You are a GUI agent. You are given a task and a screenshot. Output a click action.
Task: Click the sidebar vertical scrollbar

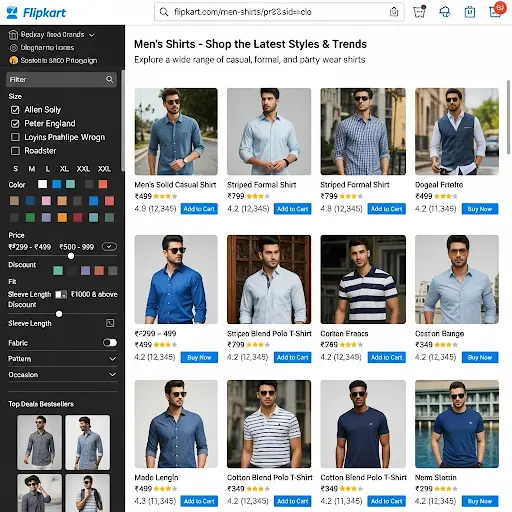click(x=123, y=120)
